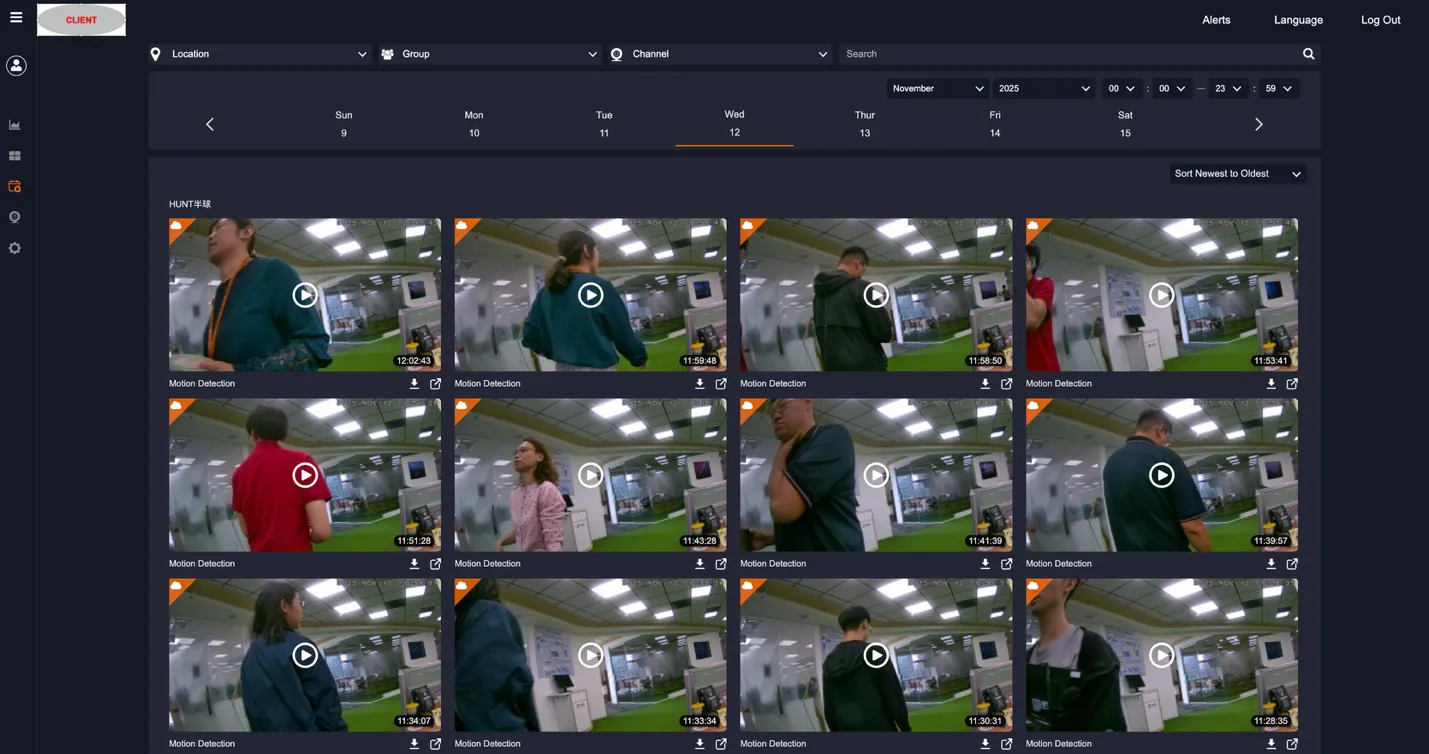Open the Alerts menu

(1216, 19)
